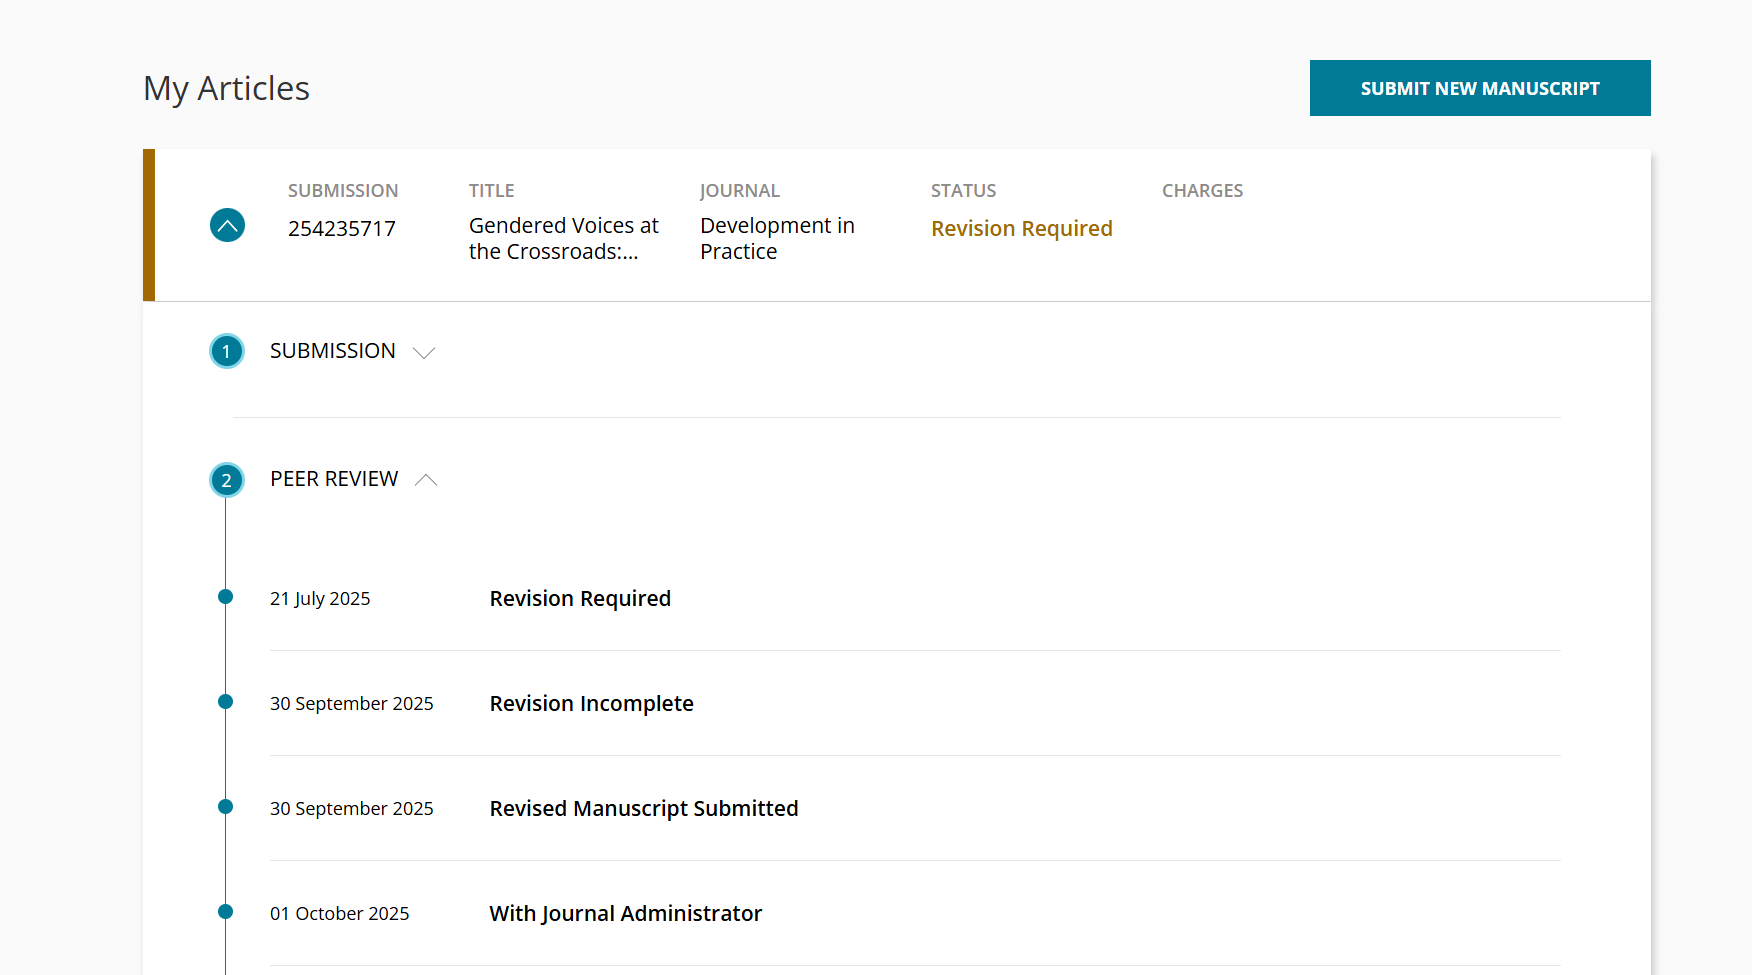Select the 21 July 2025 timeline dot
The height and width of the screenshot is (975, 1752).
pos(226,597)
